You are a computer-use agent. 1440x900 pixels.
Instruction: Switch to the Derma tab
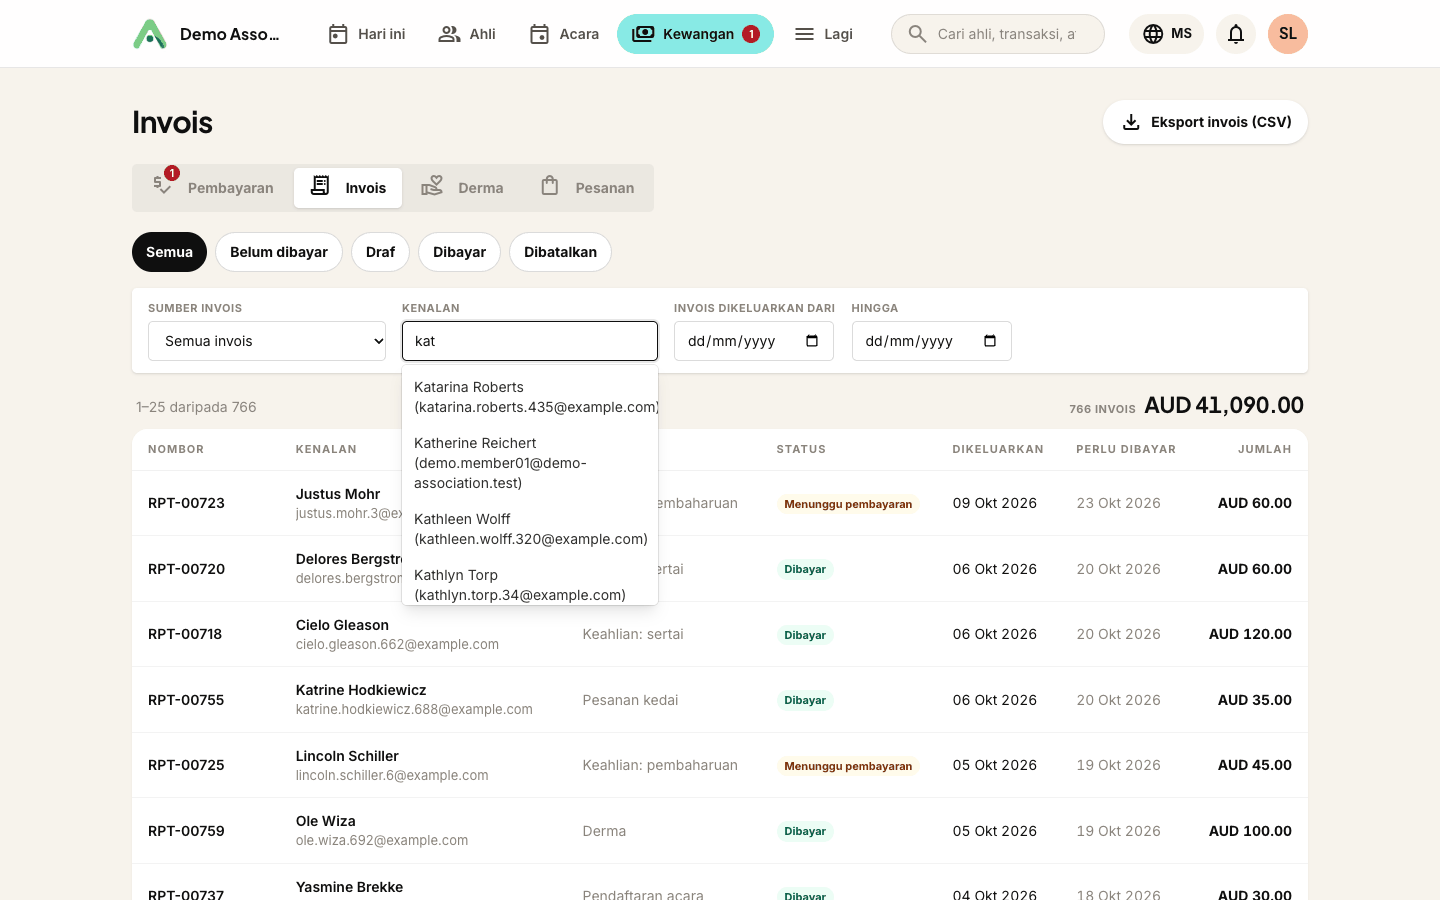click(x=461, y=188)
